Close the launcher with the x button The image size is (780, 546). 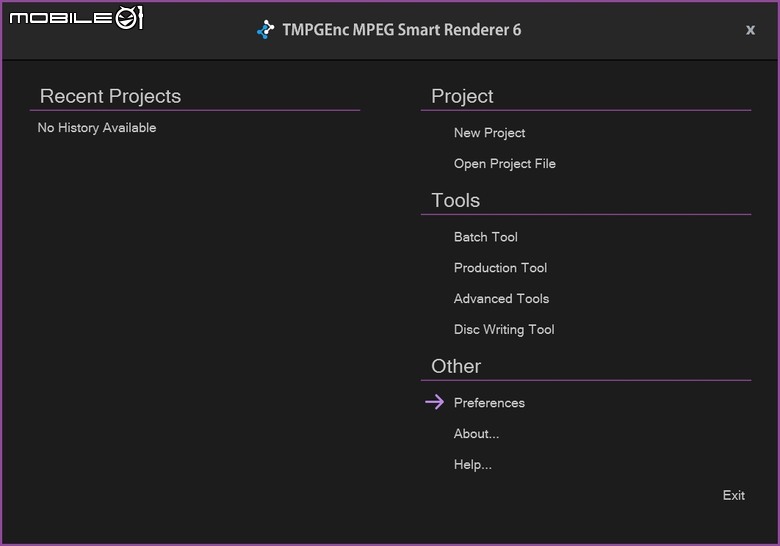[750, 30]
